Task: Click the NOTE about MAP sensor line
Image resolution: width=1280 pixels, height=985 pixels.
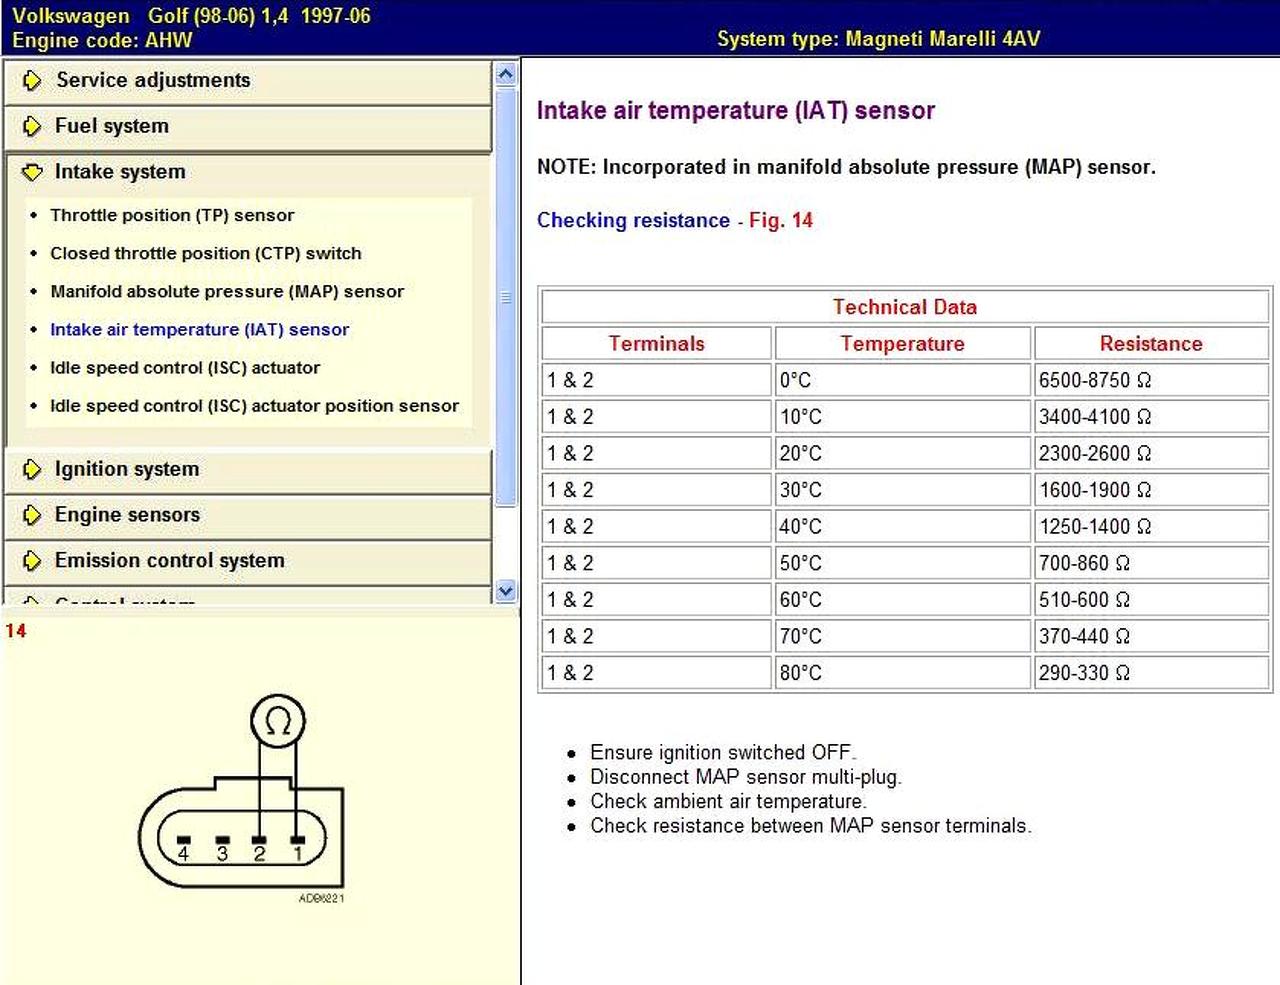Action: (846, 167)
